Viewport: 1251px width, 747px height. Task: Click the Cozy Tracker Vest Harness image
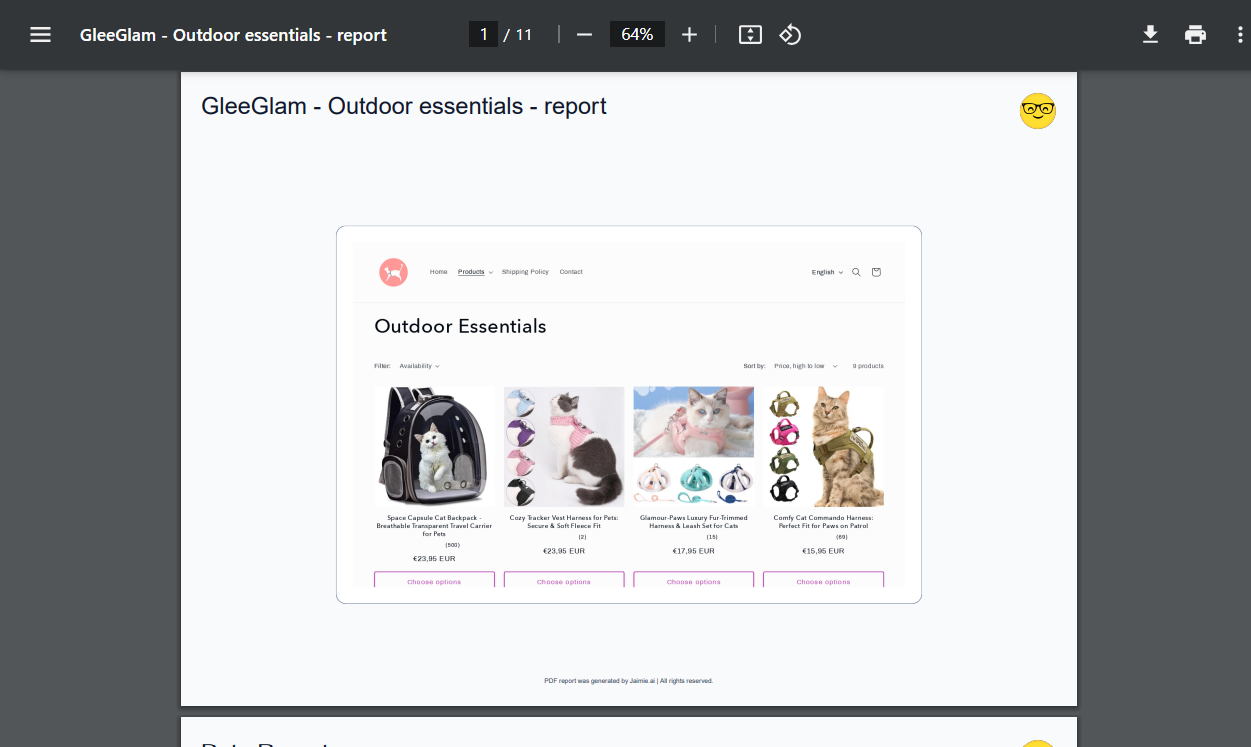pos(564,447)
